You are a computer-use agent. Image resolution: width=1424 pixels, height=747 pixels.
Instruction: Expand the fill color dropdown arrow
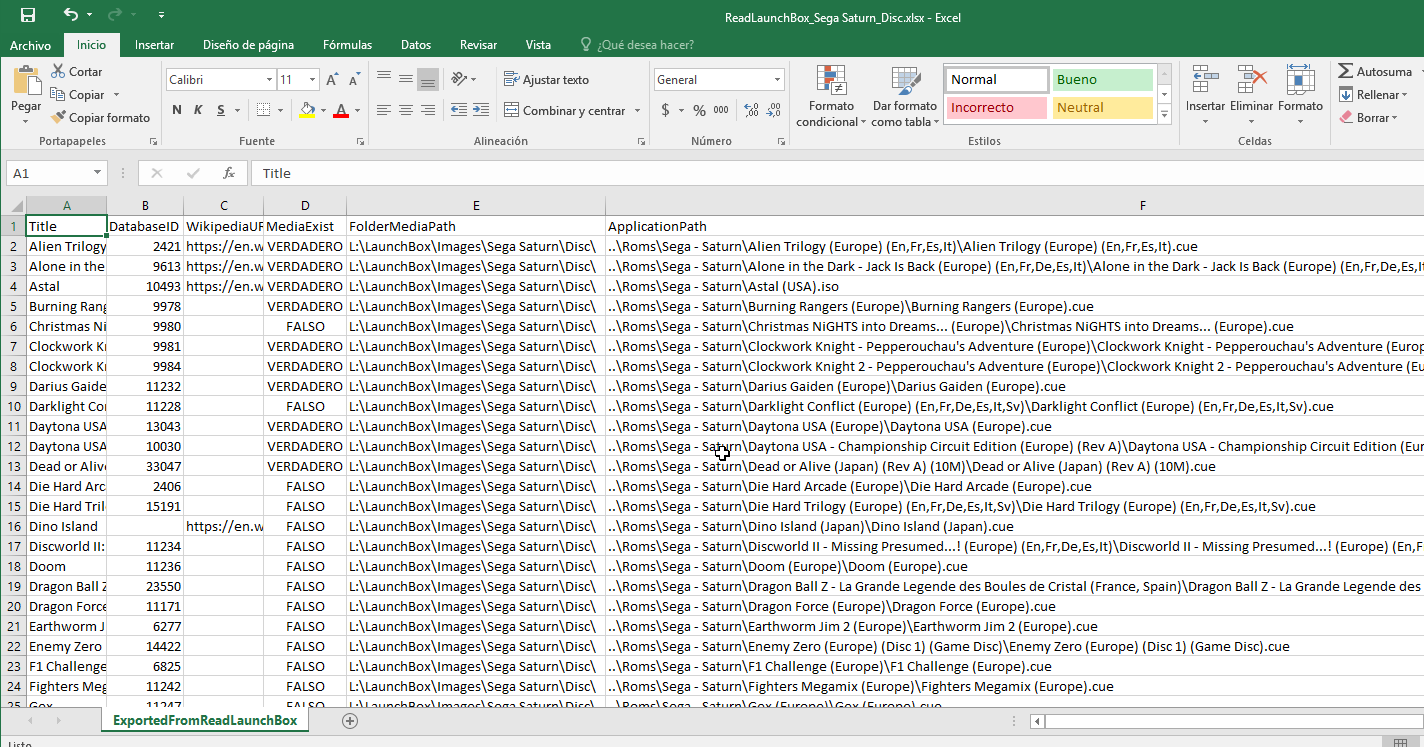[x=322, y=110]
